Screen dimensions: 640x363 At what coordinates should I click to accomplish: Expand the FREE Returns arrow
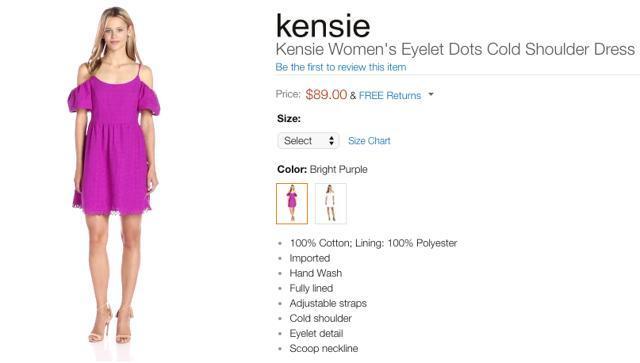(x=431, y=95)
